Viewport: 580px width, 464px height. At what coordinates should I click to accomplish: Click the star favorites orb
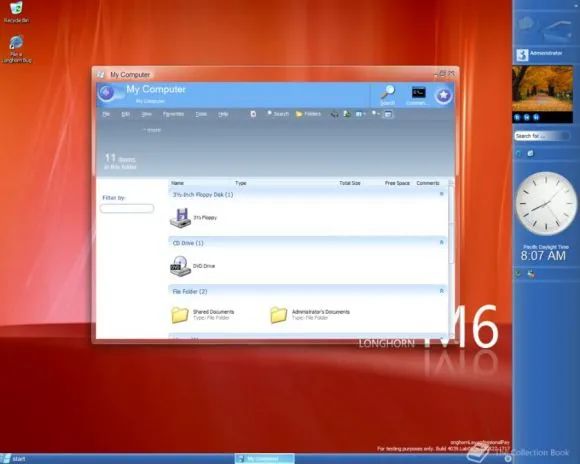[443, 95]
